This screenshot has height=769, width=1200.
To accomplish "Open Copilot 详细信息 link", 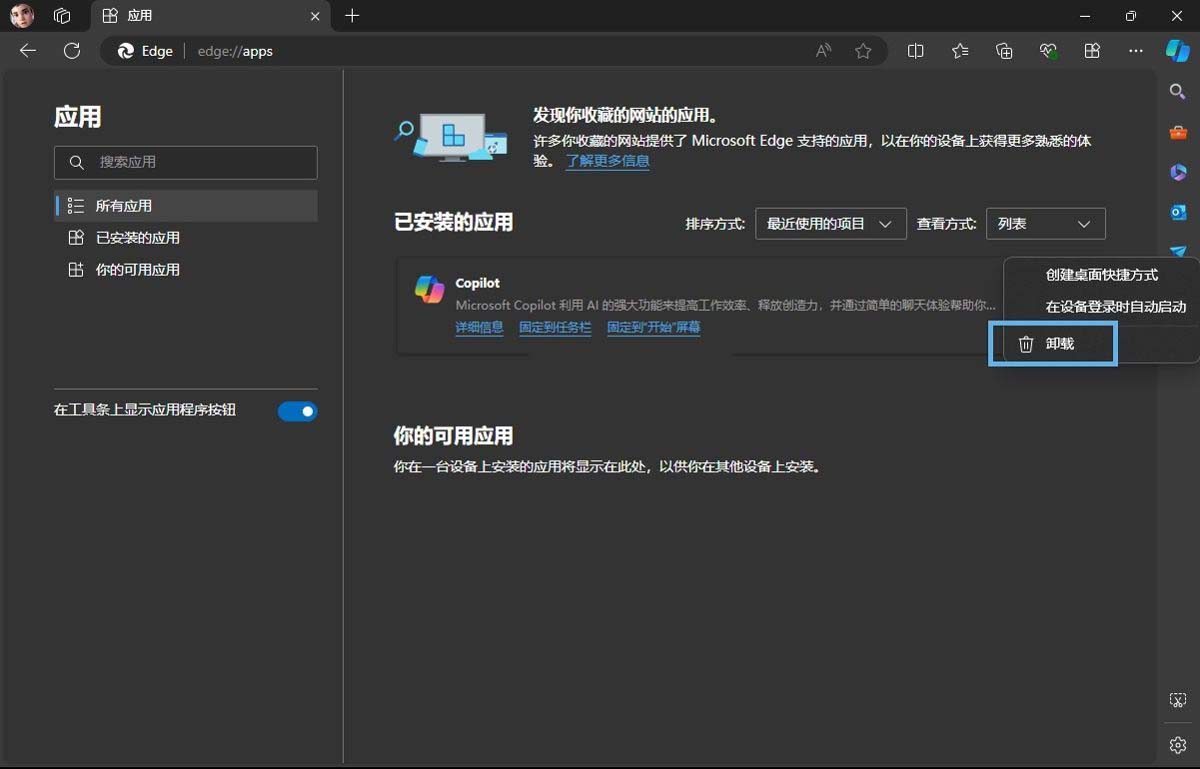I will pyautogui.click(x=479, y=328).
